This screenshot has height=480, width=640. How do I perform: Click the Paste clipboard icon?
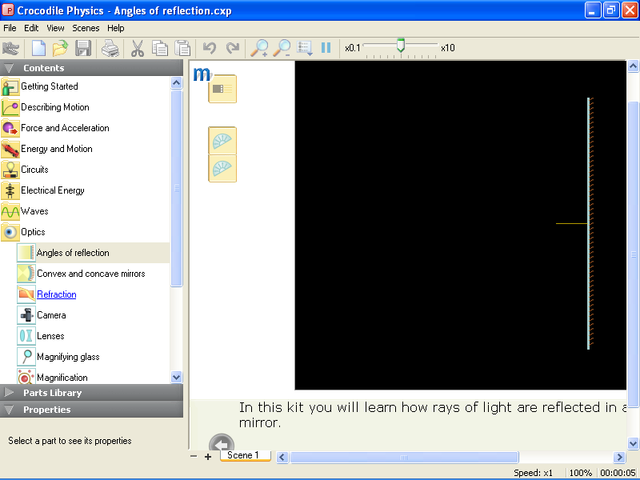182,48
